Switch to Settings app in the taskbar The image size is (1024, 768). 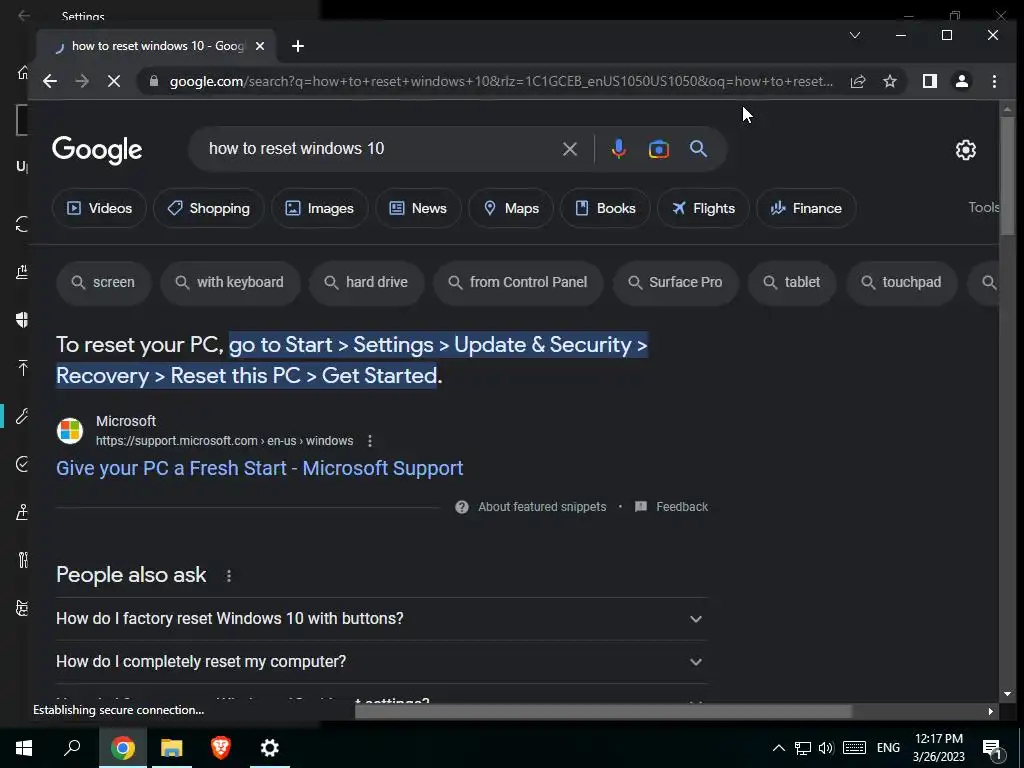[x=270, y=748]
